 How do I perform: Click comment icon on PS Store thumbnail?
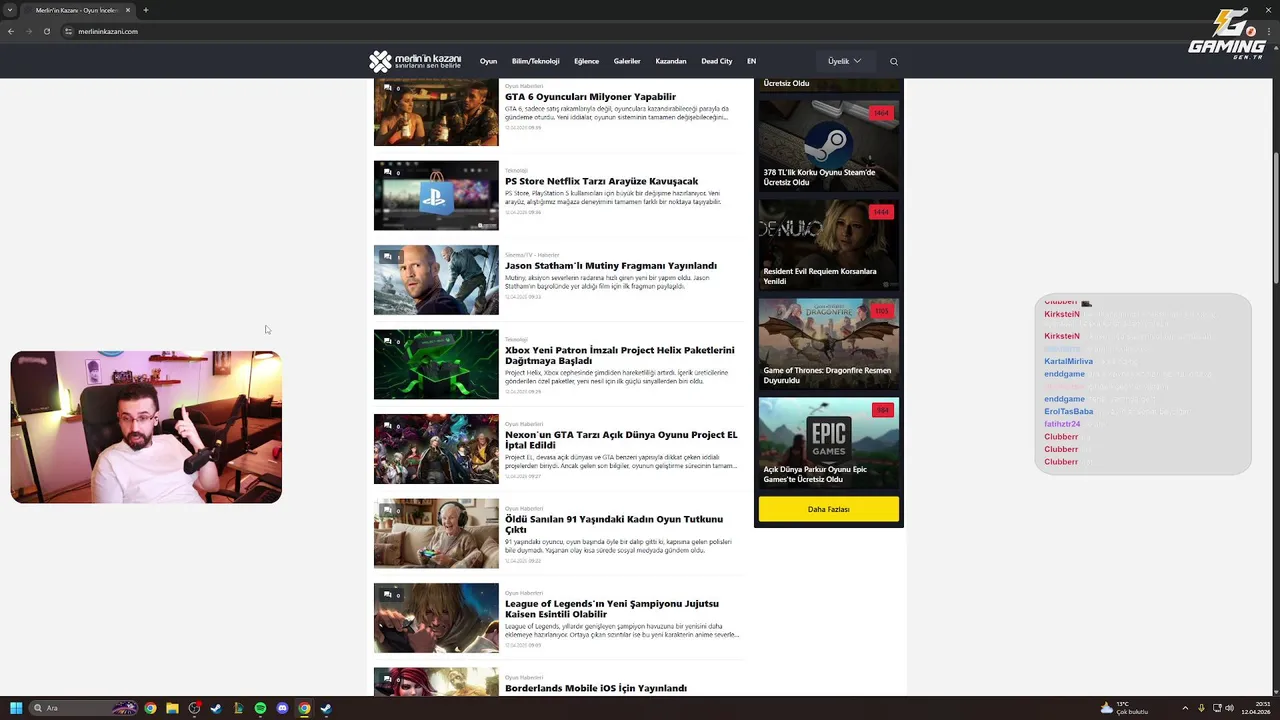(x=388, y=172)
